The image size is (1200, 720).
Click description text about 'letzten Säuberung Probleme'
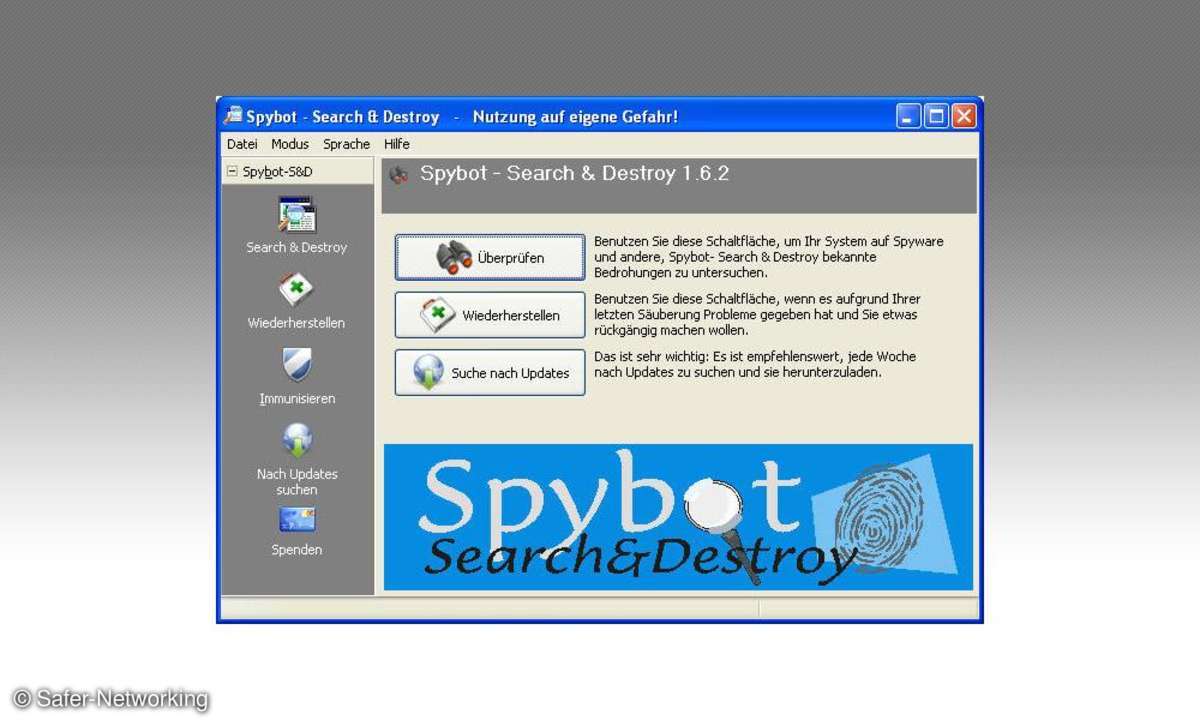757,315
